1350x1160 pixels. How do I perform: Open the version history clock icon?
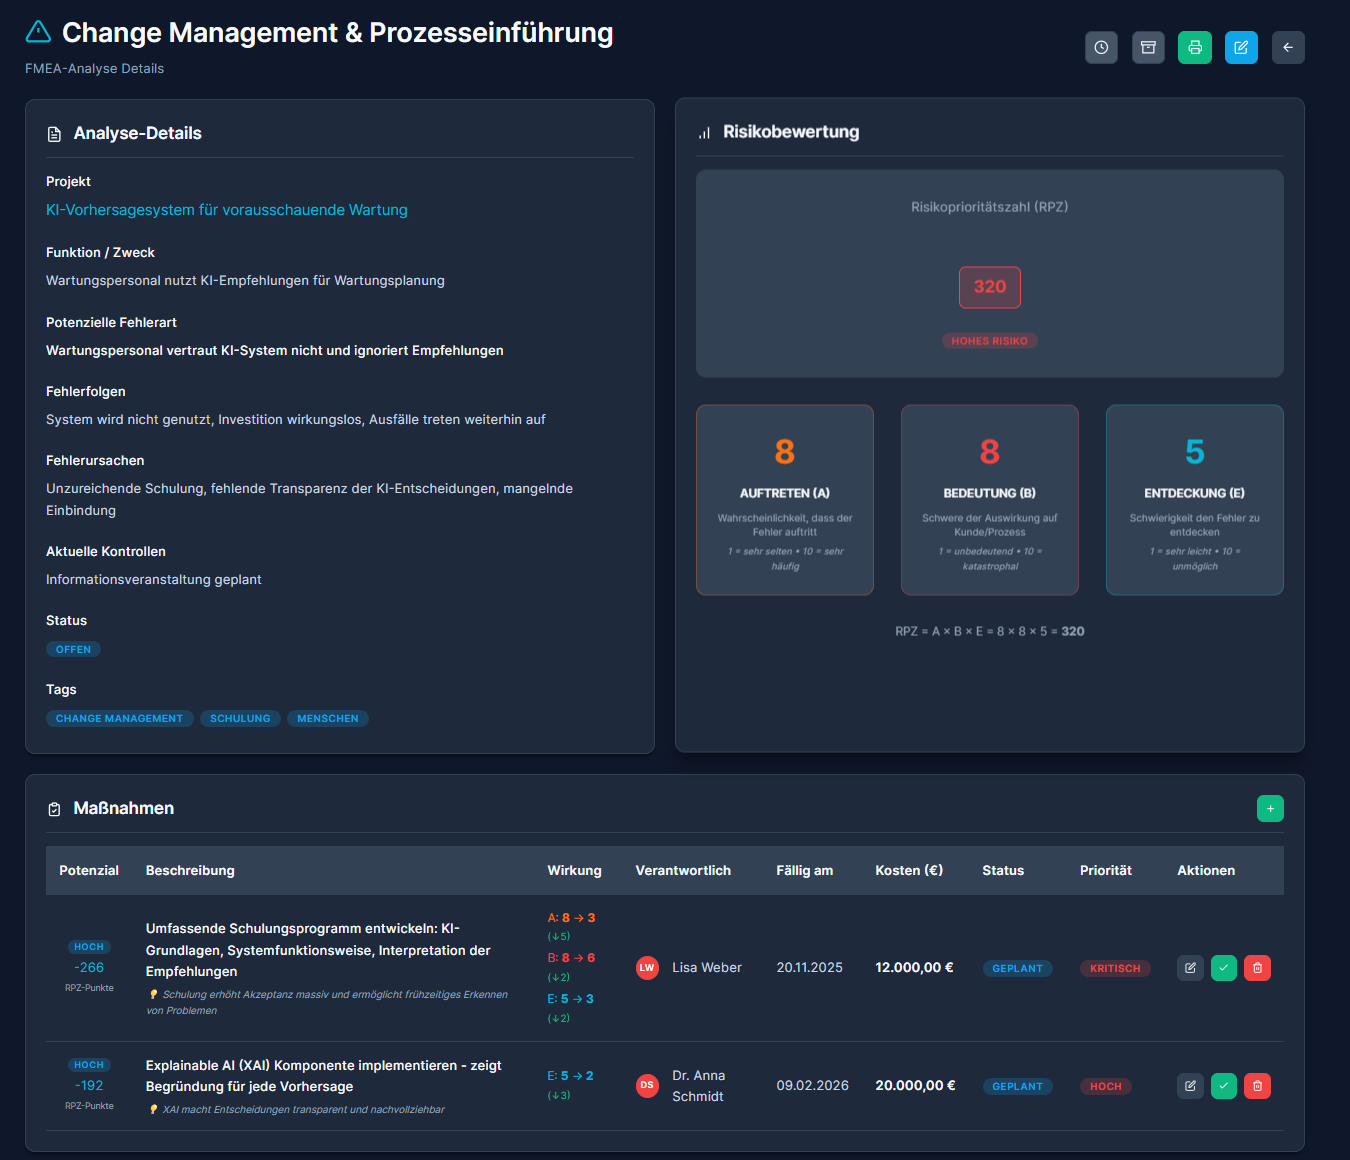pyautogui.click(x=1101, y=47)
